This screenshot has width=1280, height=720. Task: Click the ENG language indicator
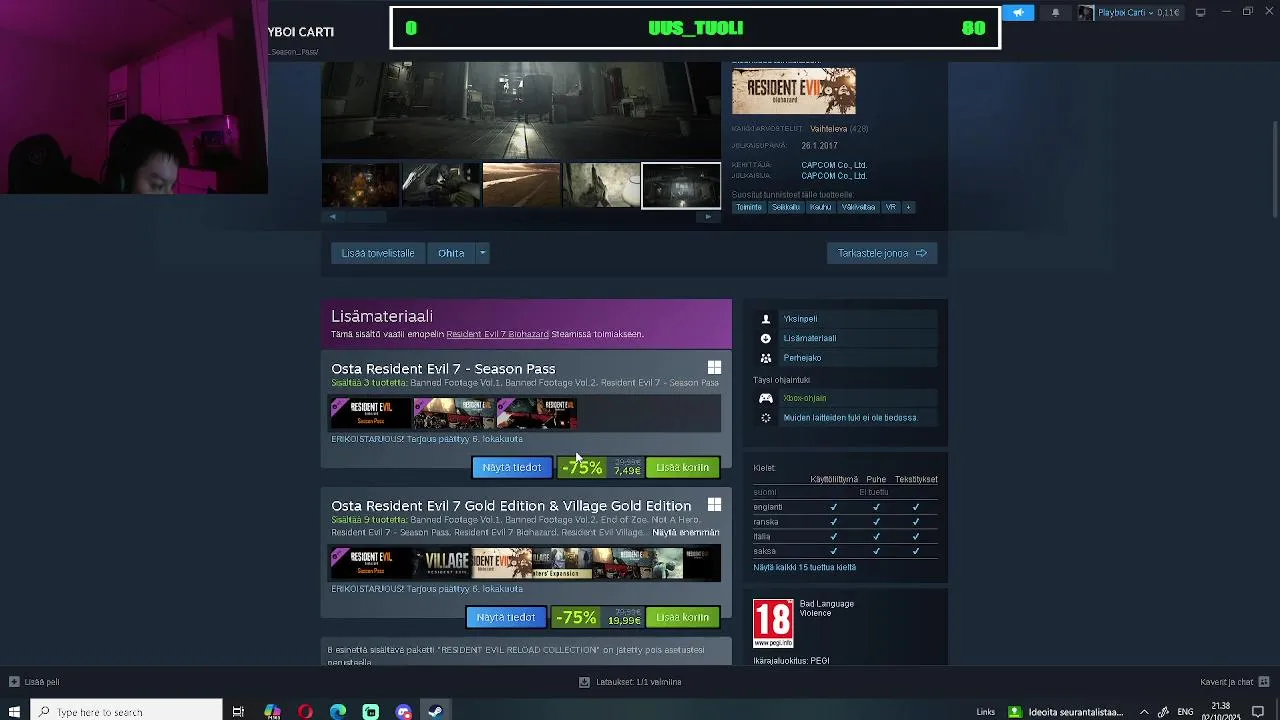(1185, 712)
